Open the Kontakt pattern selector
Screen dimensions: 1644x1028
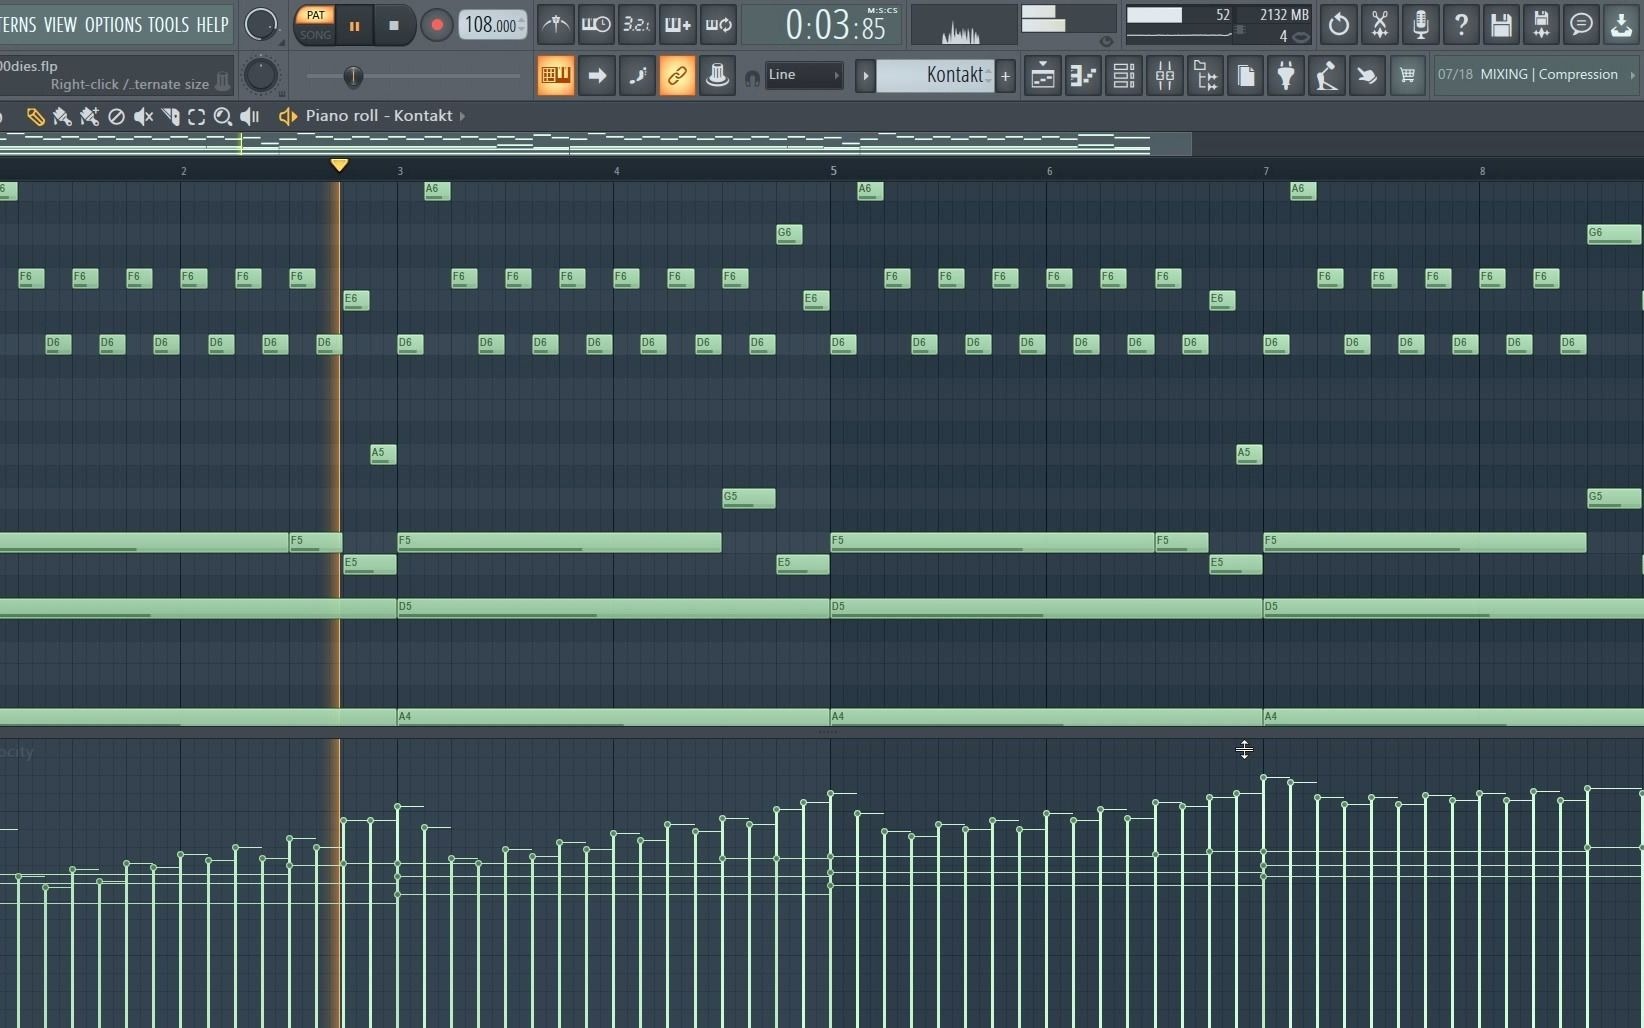coord(936,75)
